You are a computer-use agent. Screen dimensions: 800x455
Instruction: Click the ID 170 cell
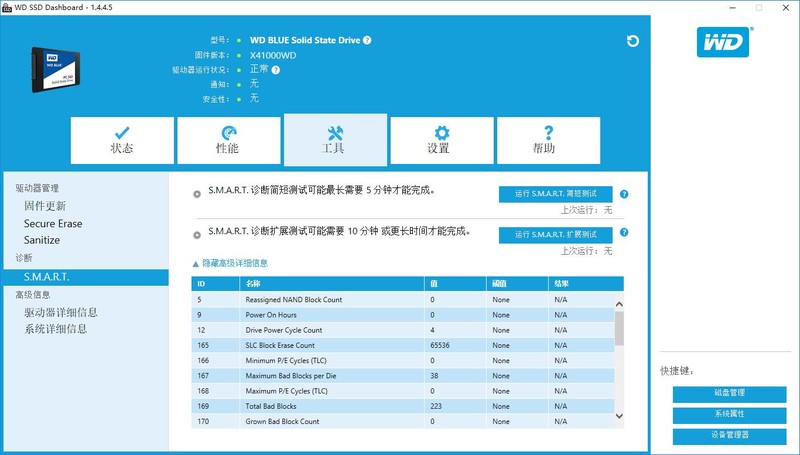tap(215, 421)
